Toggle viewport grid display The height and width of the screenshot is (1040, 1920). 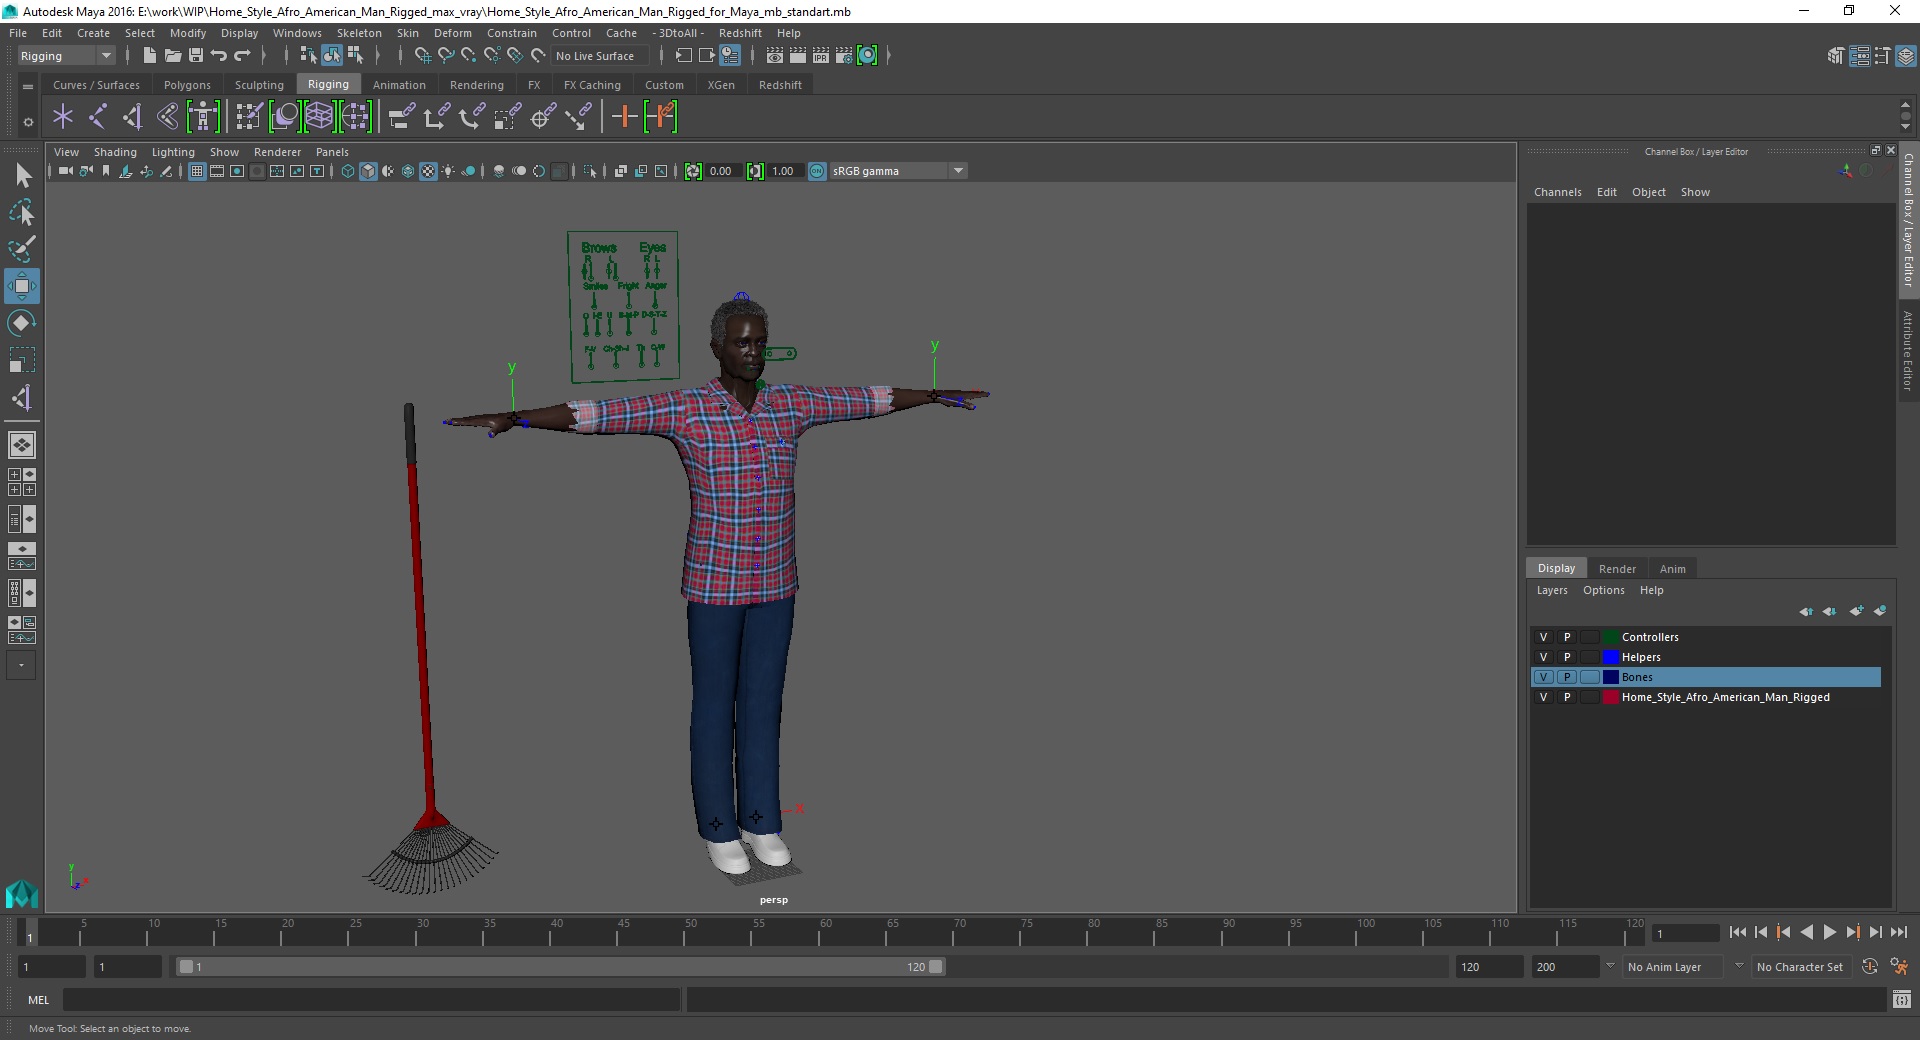point(197,171)
